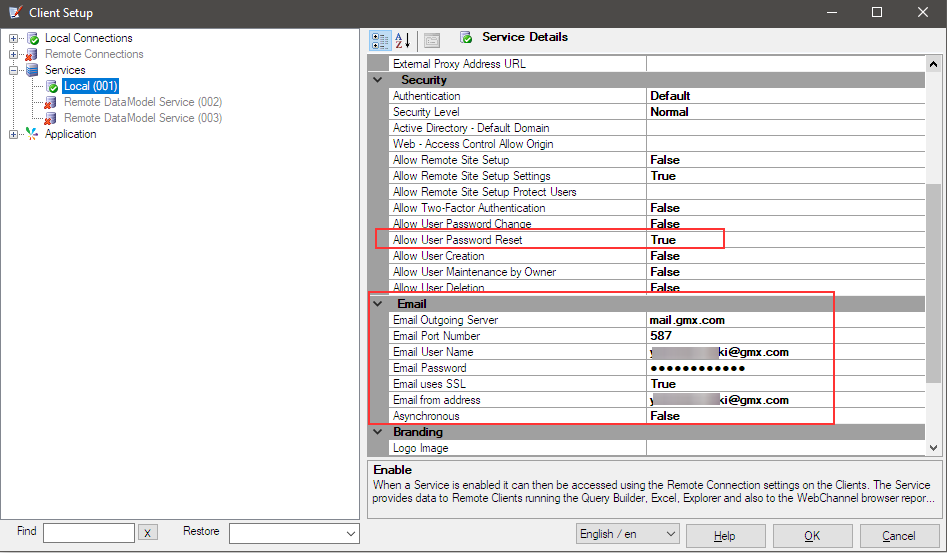Click the Help button

point(725,536)
